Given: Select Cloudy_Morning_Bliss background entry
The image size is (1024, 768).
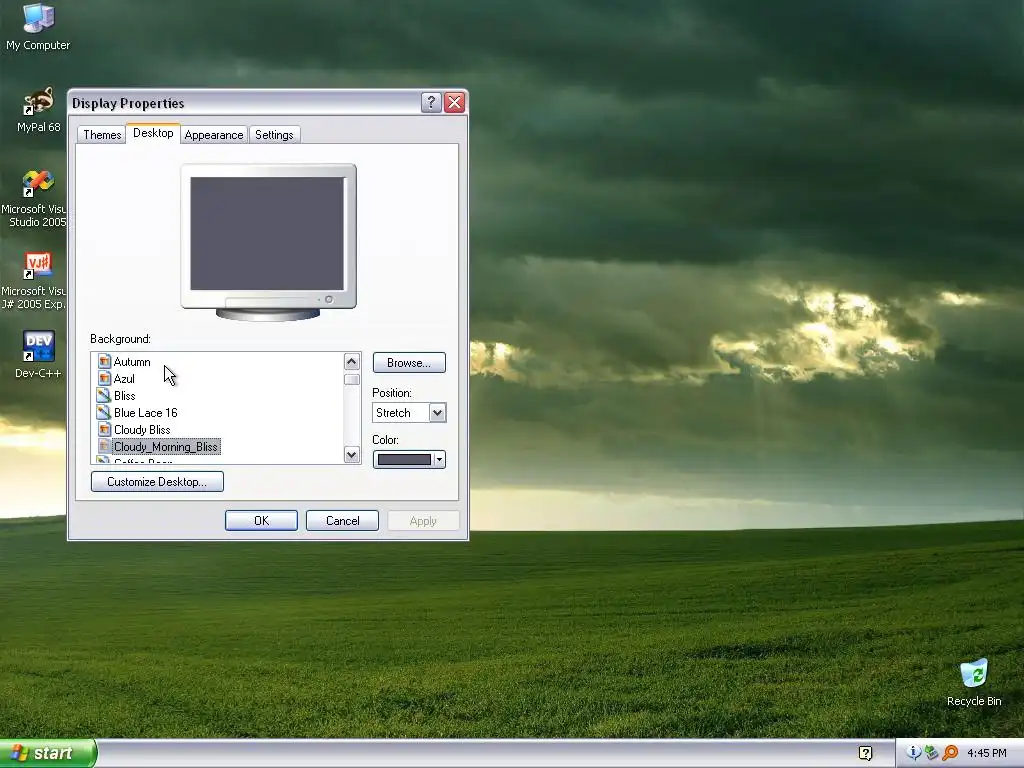Looking at the screenshot, I should click(166, 447).
